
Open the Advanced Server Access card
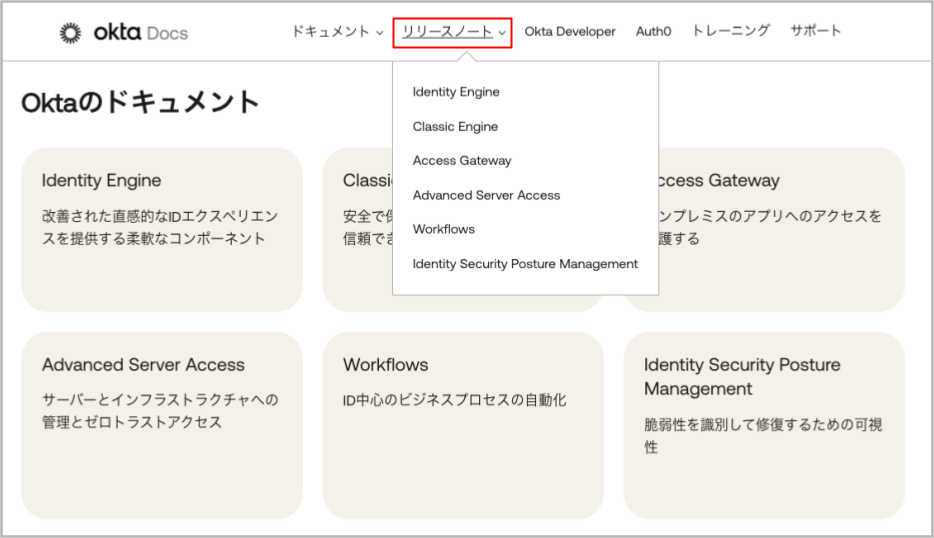coord(161,425)
